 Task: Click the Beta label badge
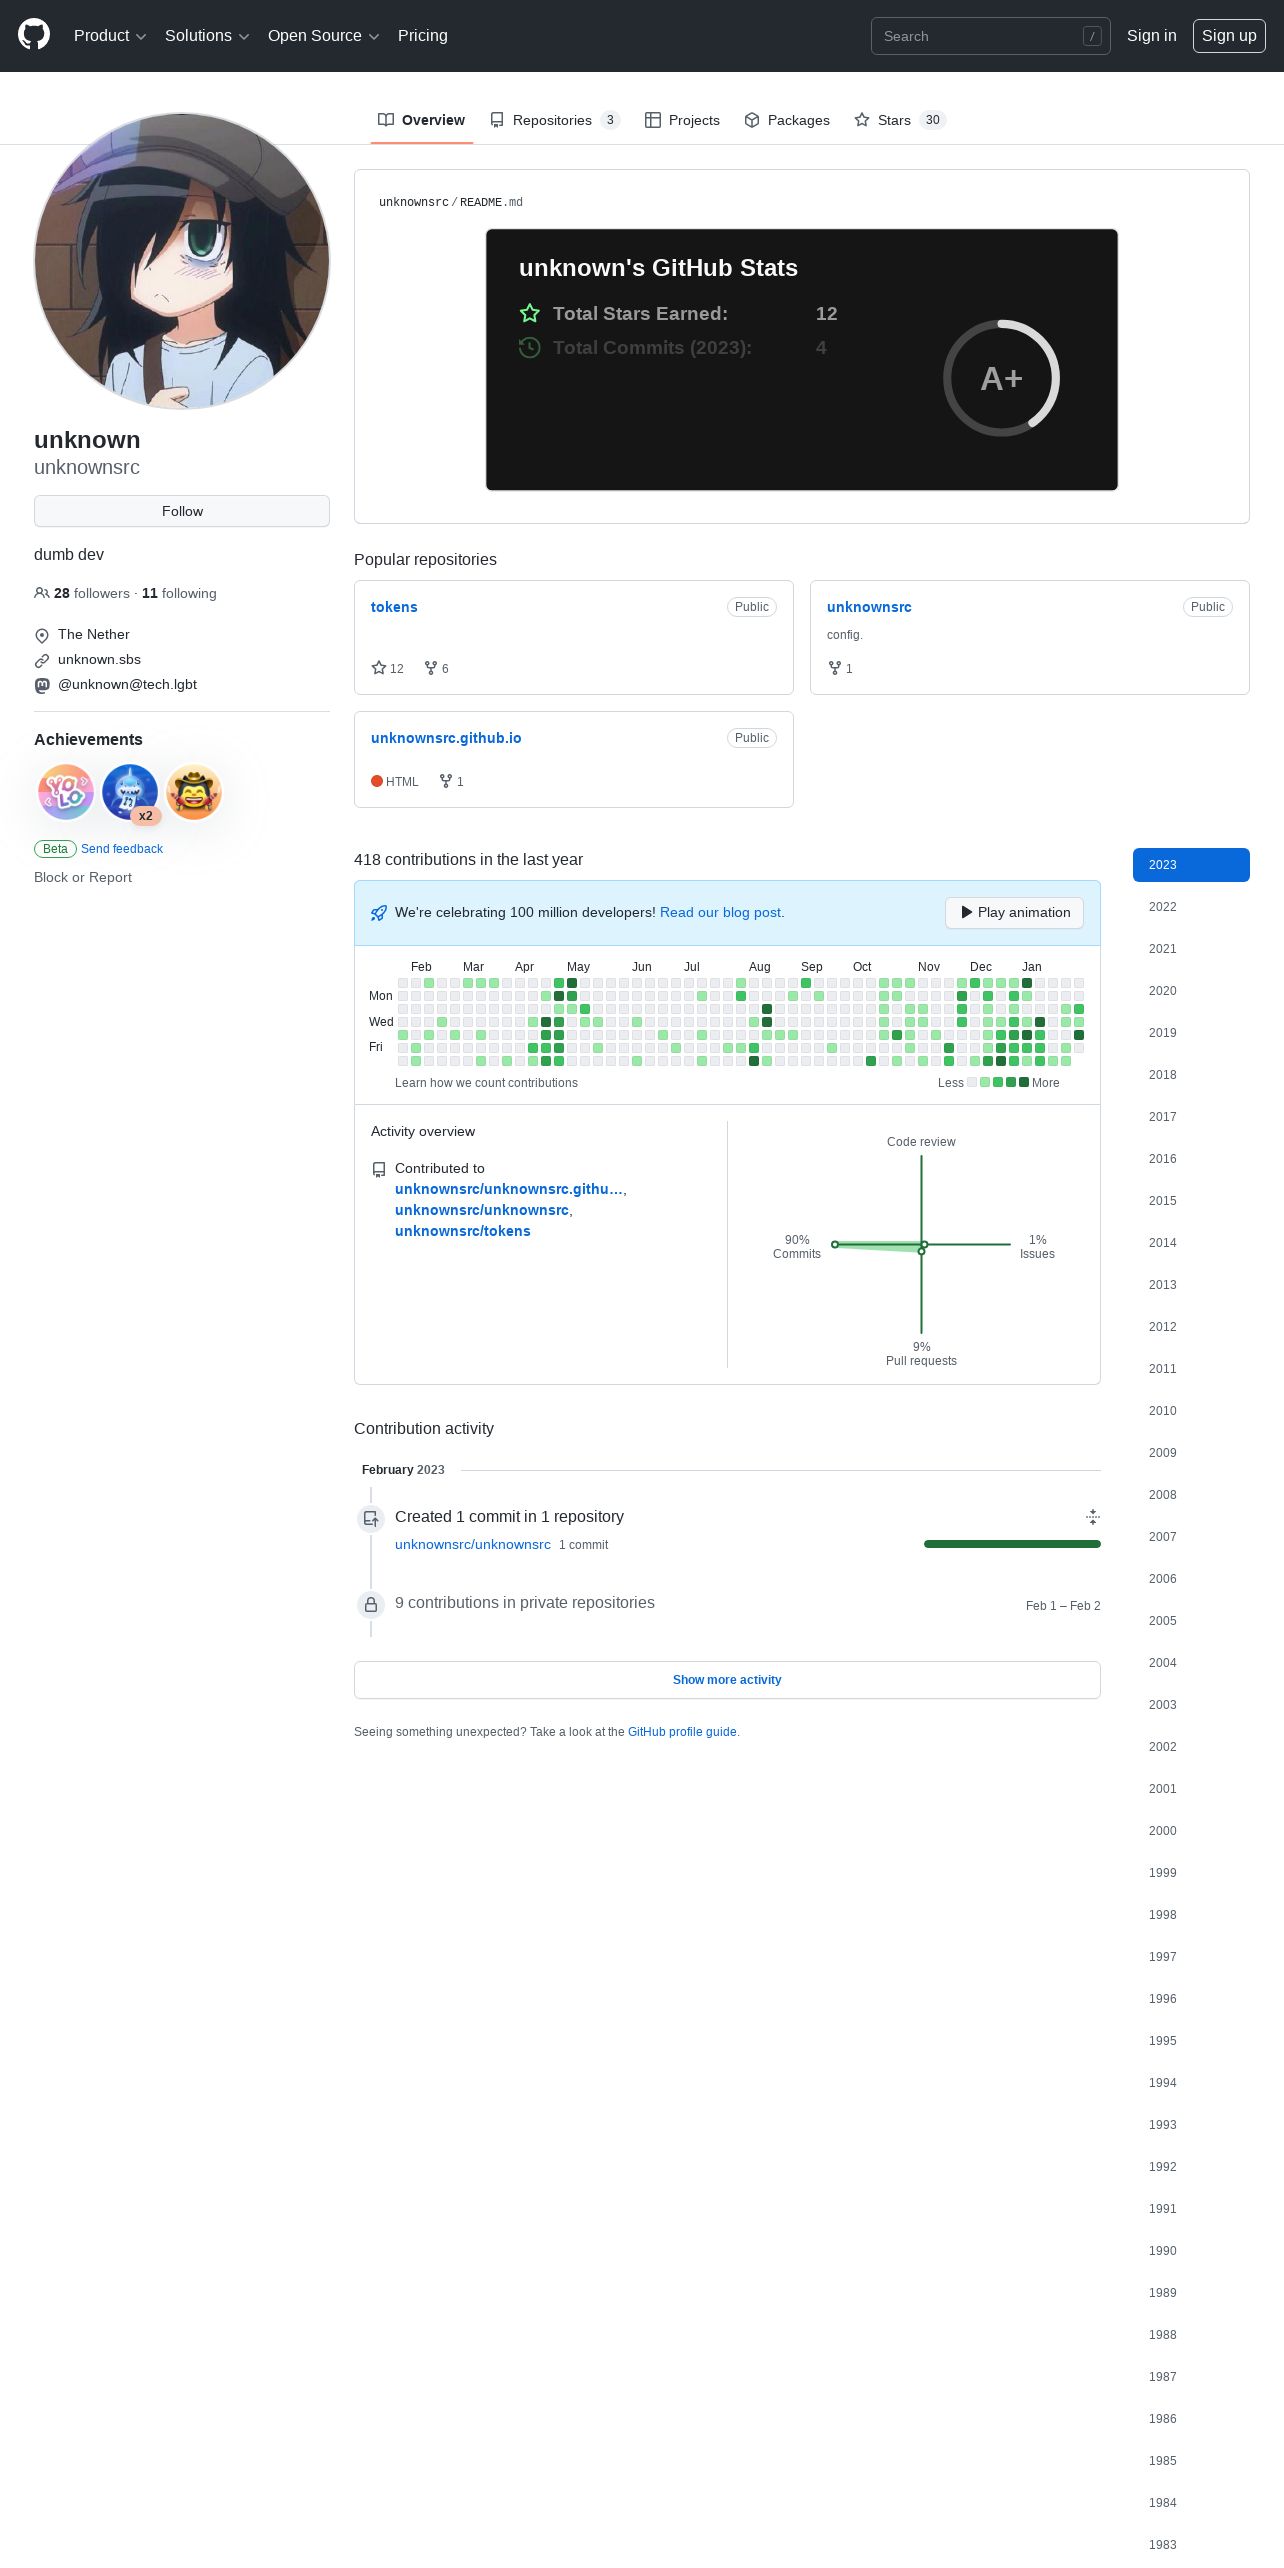click(55, 849)
